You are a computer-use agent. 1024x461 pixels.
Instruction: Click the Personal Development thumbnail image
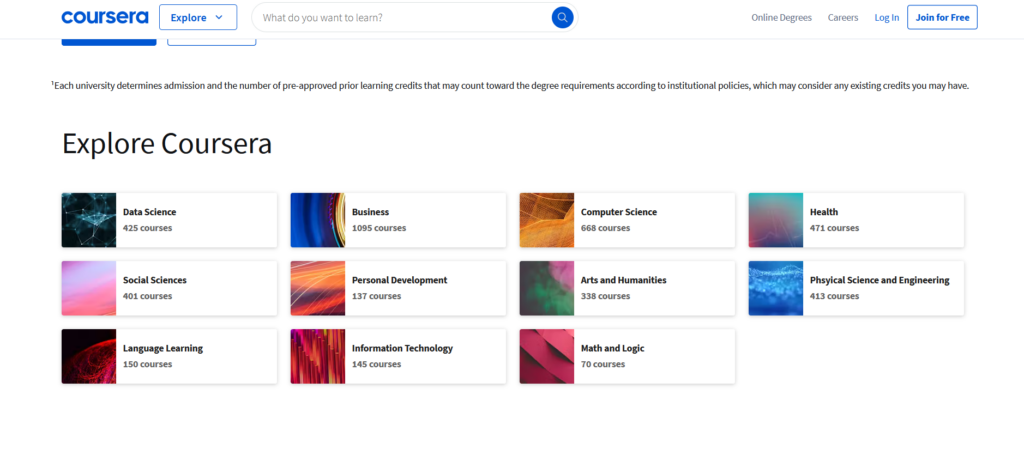(x=317, y=288)
